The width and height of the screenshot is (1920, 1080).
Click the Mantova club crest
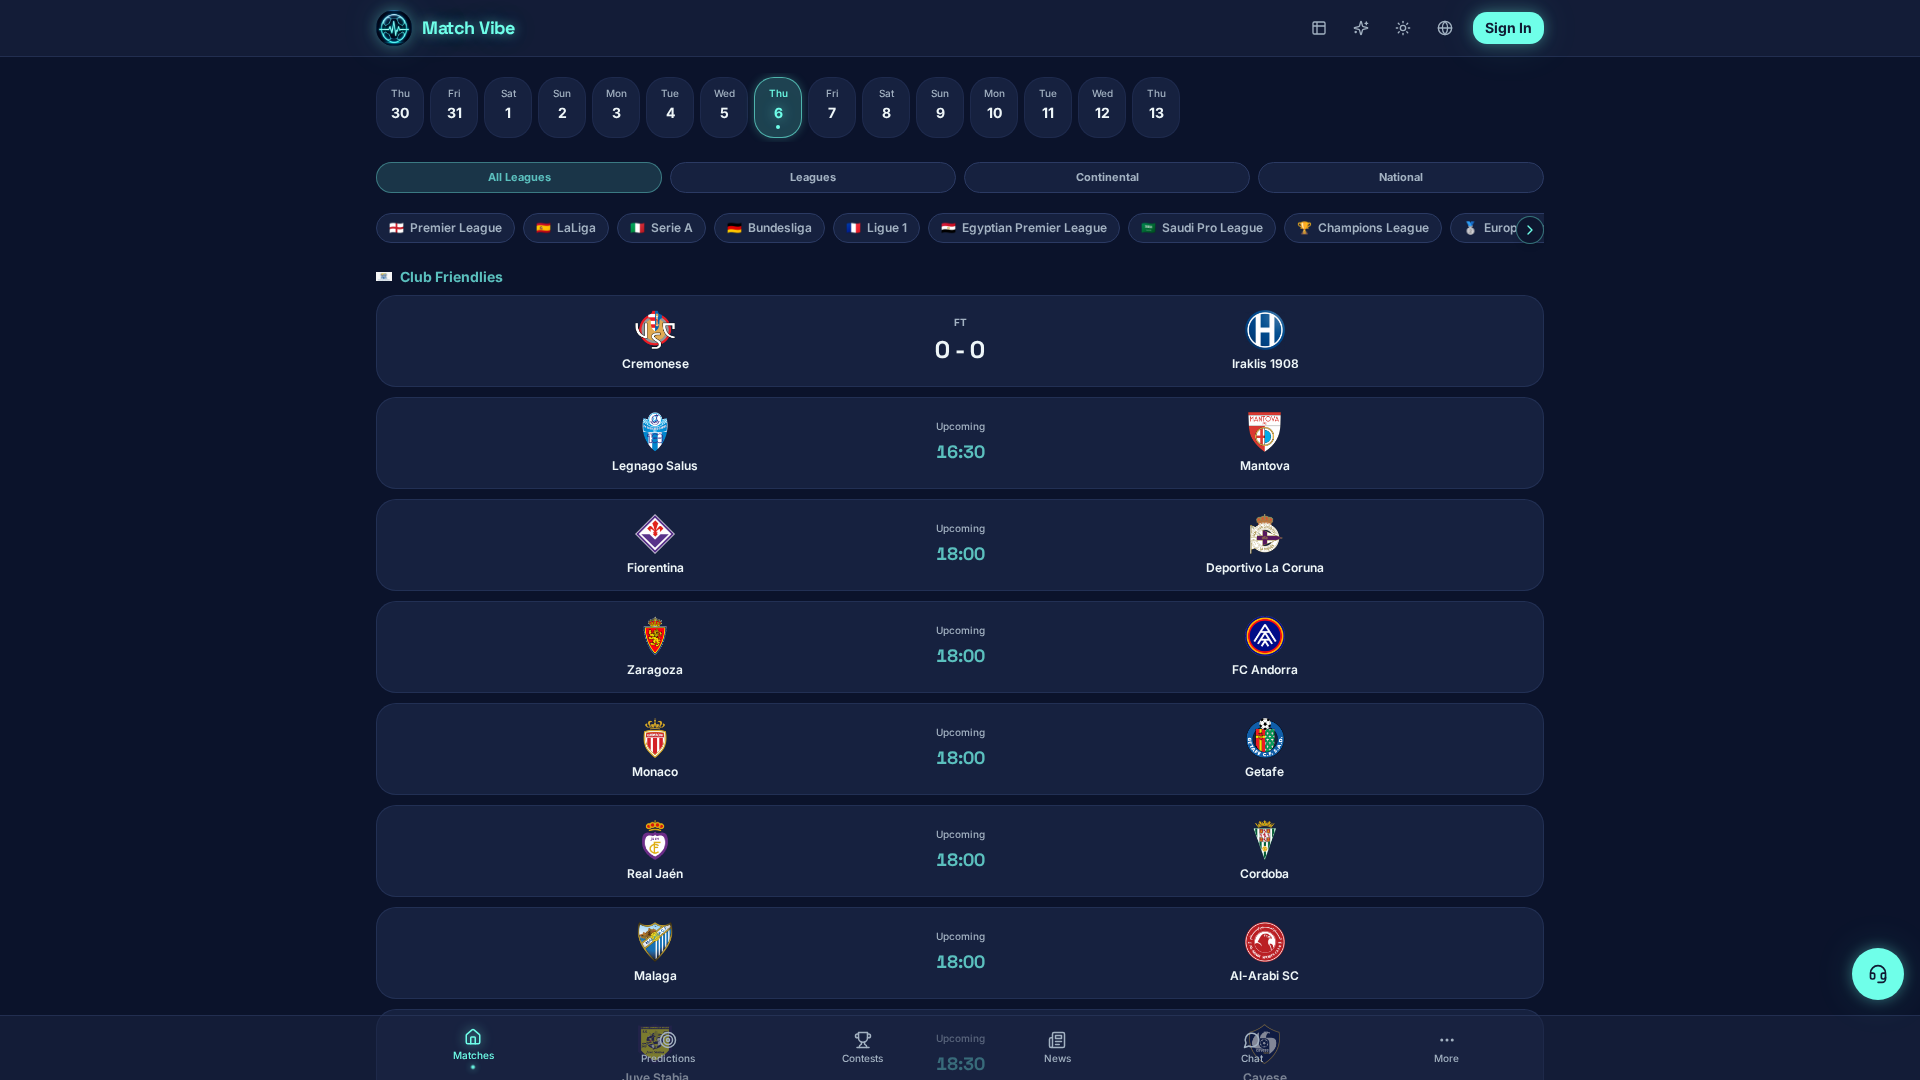click(x=1265, y=432)
